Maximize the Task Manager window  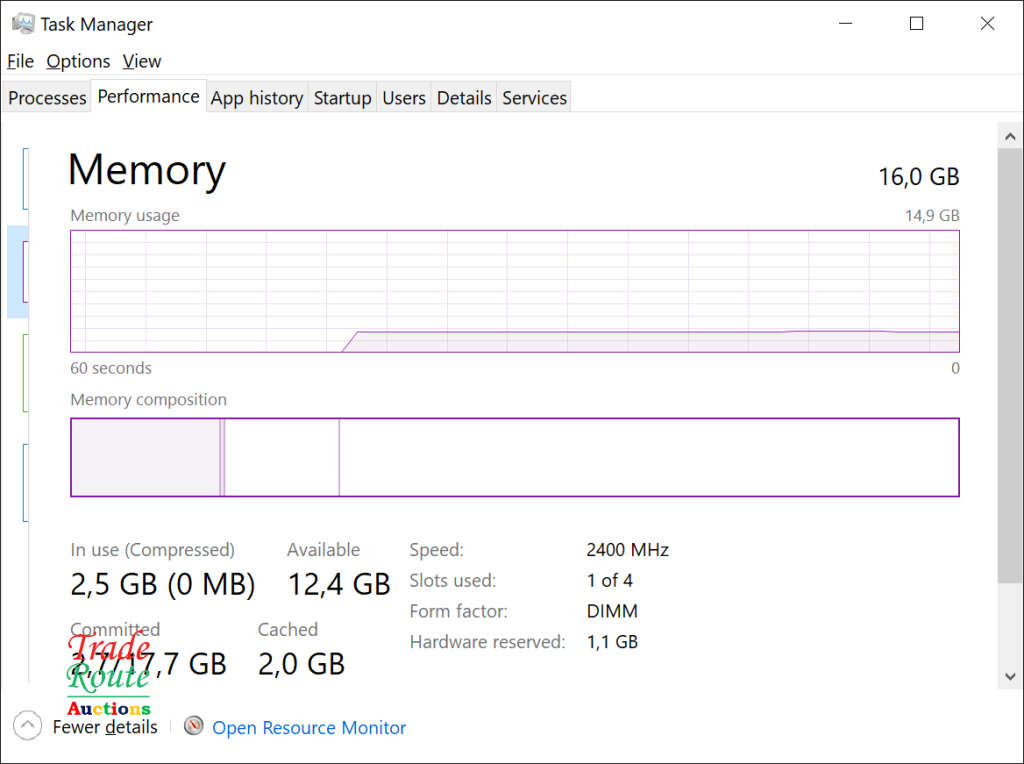pyautogui.click(x=916, y=24)
